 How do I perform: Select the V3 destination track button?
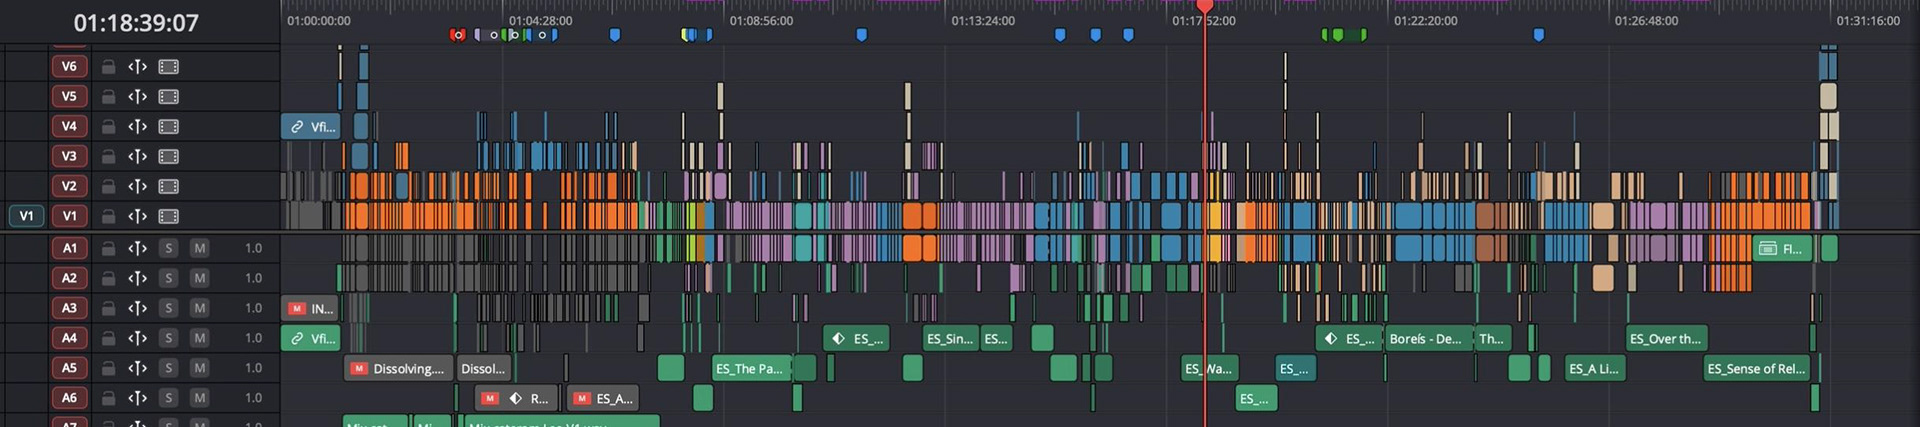point(69,157)
